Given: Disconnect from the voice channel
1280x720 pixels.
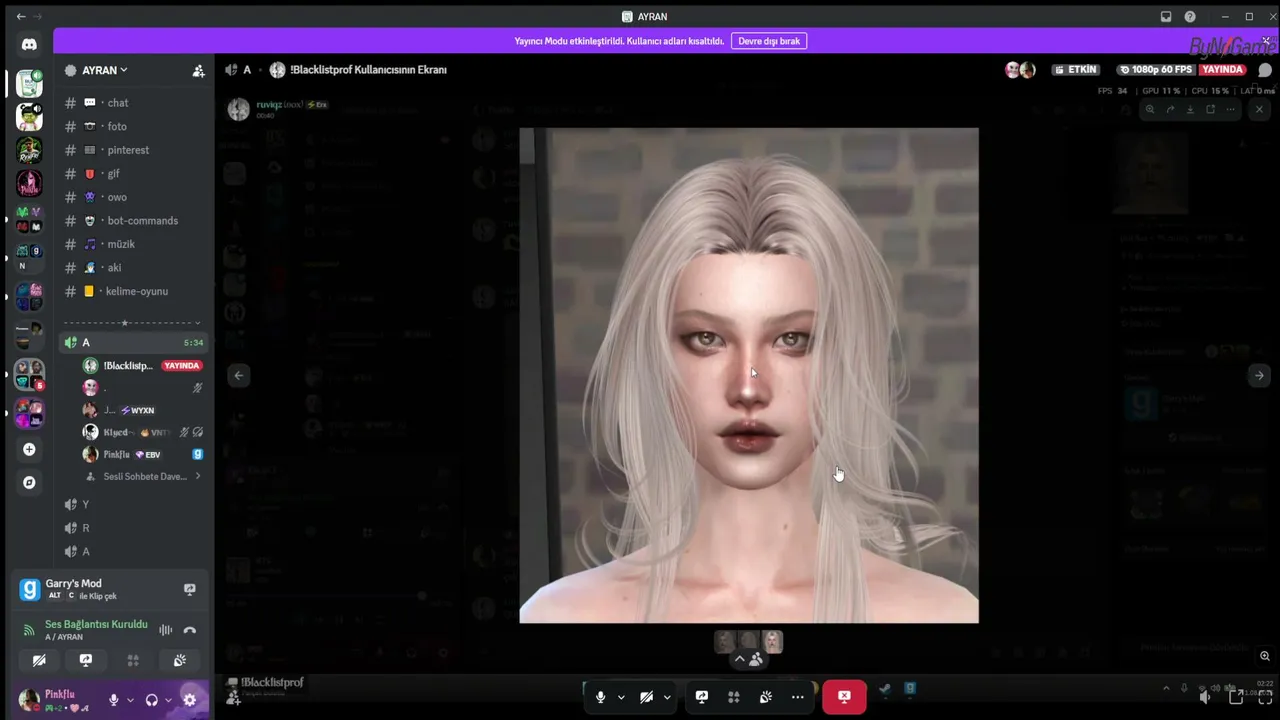Looking at the screenshot, I should point(190,630).
